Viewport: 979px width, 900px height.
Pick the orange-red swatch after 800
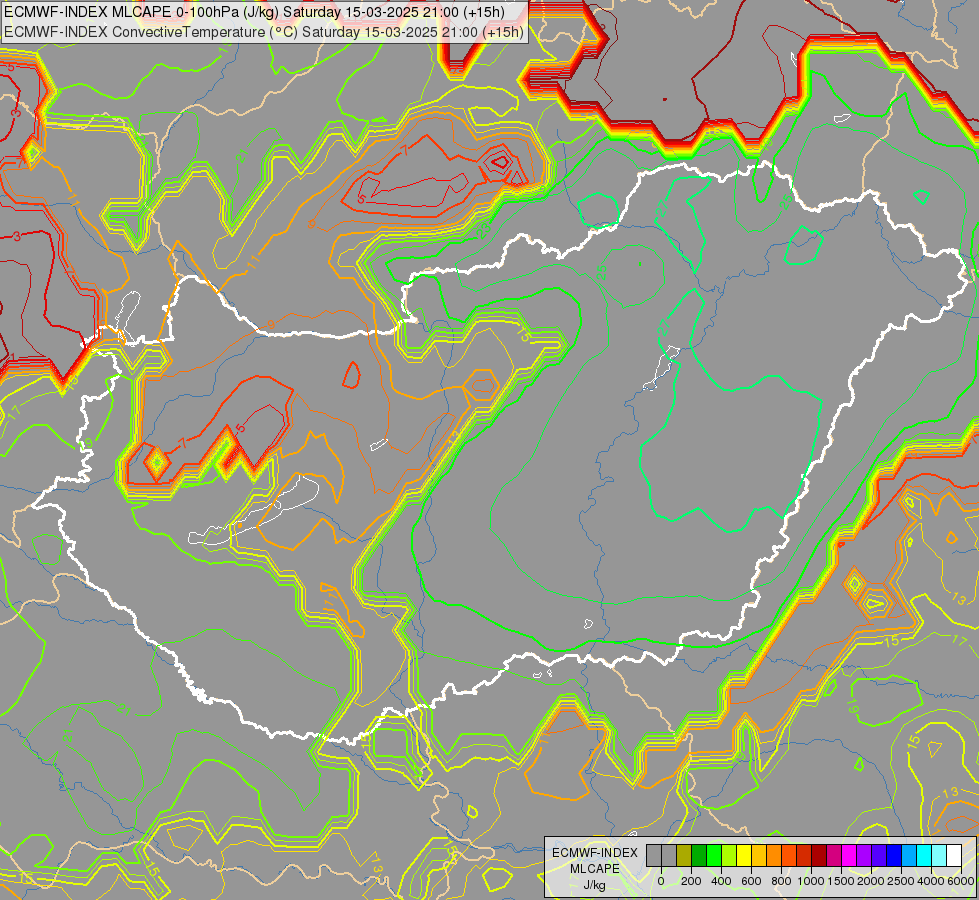point(789,856)
